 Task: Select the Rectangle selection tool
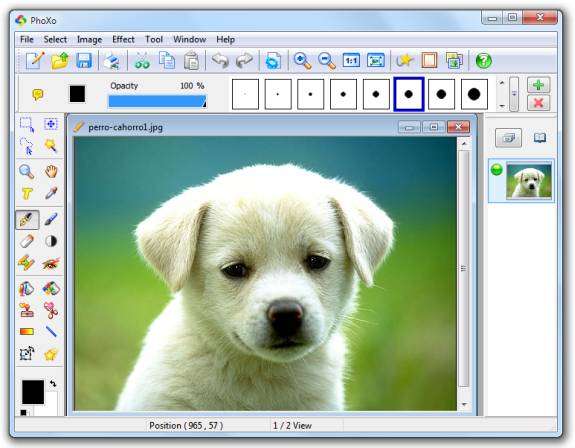point(27,125)
